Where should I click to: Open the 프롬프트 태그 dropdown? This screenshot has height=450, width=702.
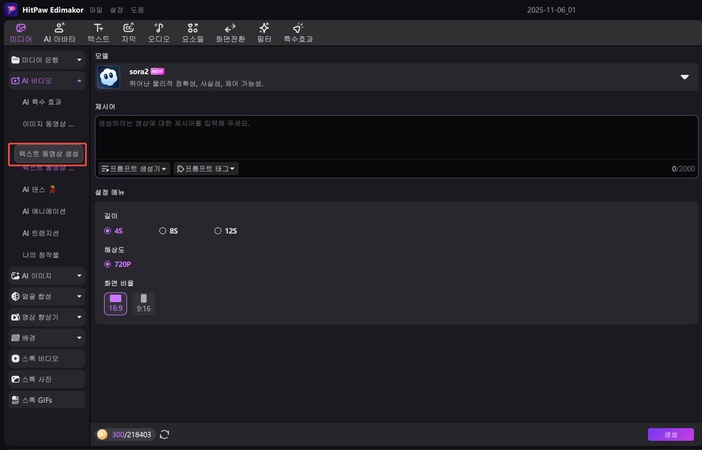[206, 169]
